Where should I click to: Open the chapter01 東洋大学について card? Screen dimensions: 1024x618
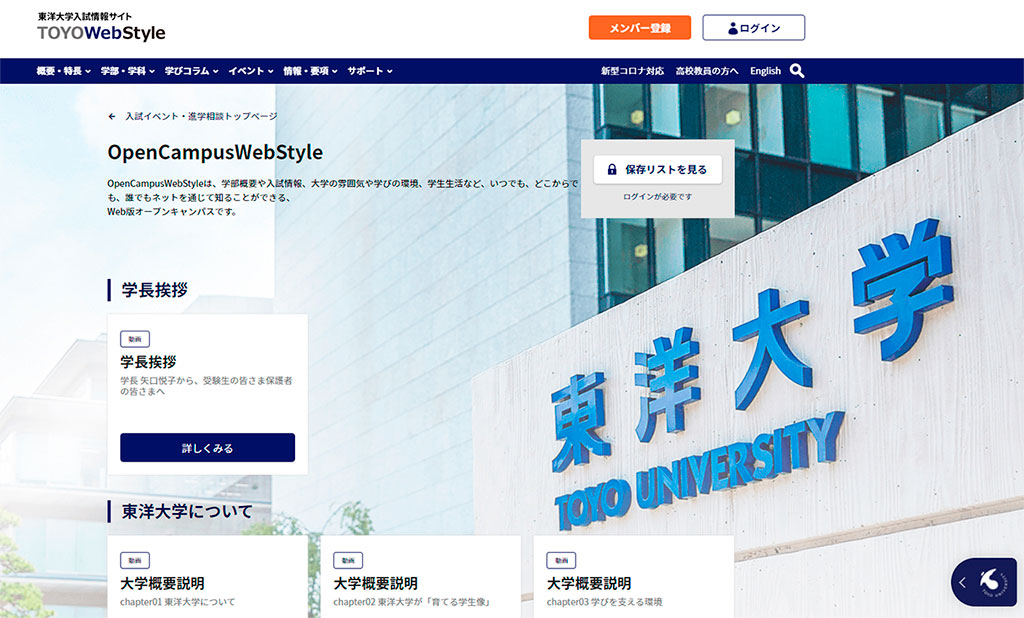[x=208, y=577]
